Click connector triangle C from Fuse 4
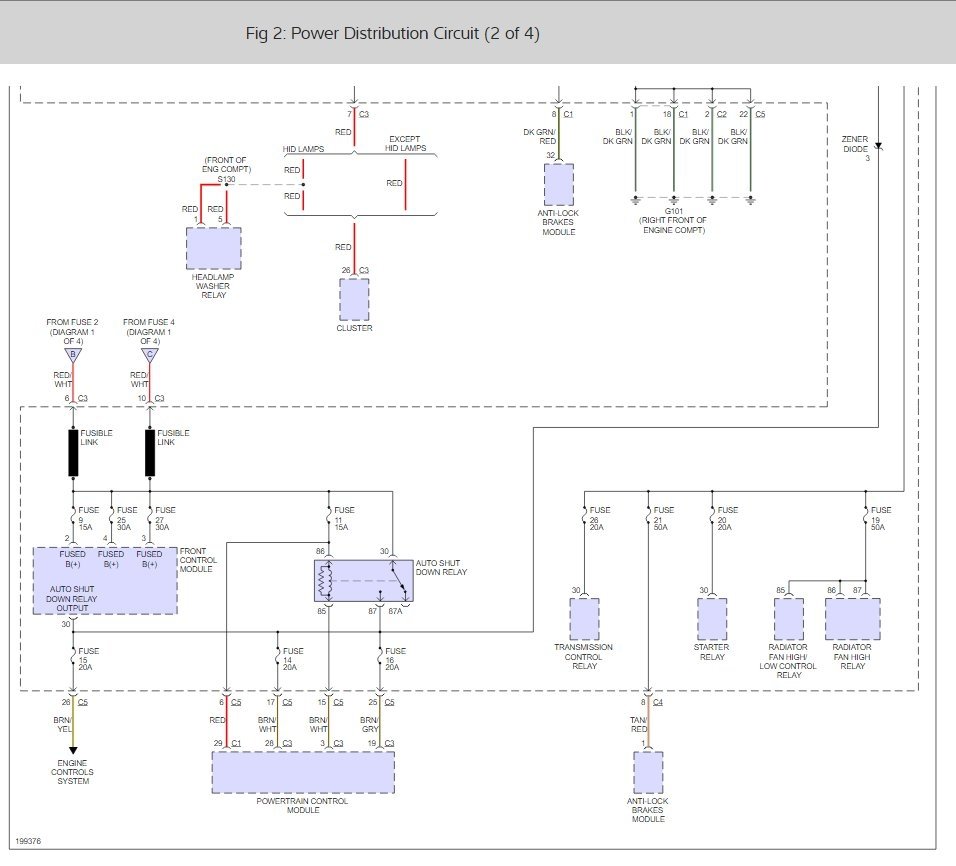Screen dimensions: 956x866 click(x=150, y=355)
